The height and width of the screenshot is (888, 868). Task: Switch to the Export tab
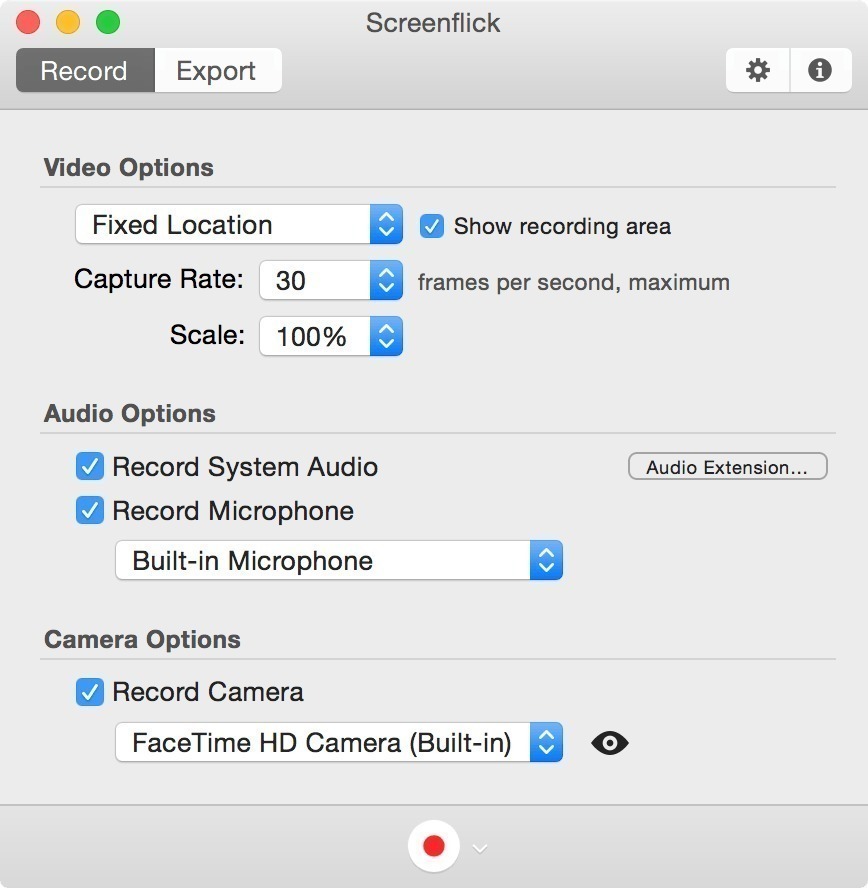coord(217,70)
